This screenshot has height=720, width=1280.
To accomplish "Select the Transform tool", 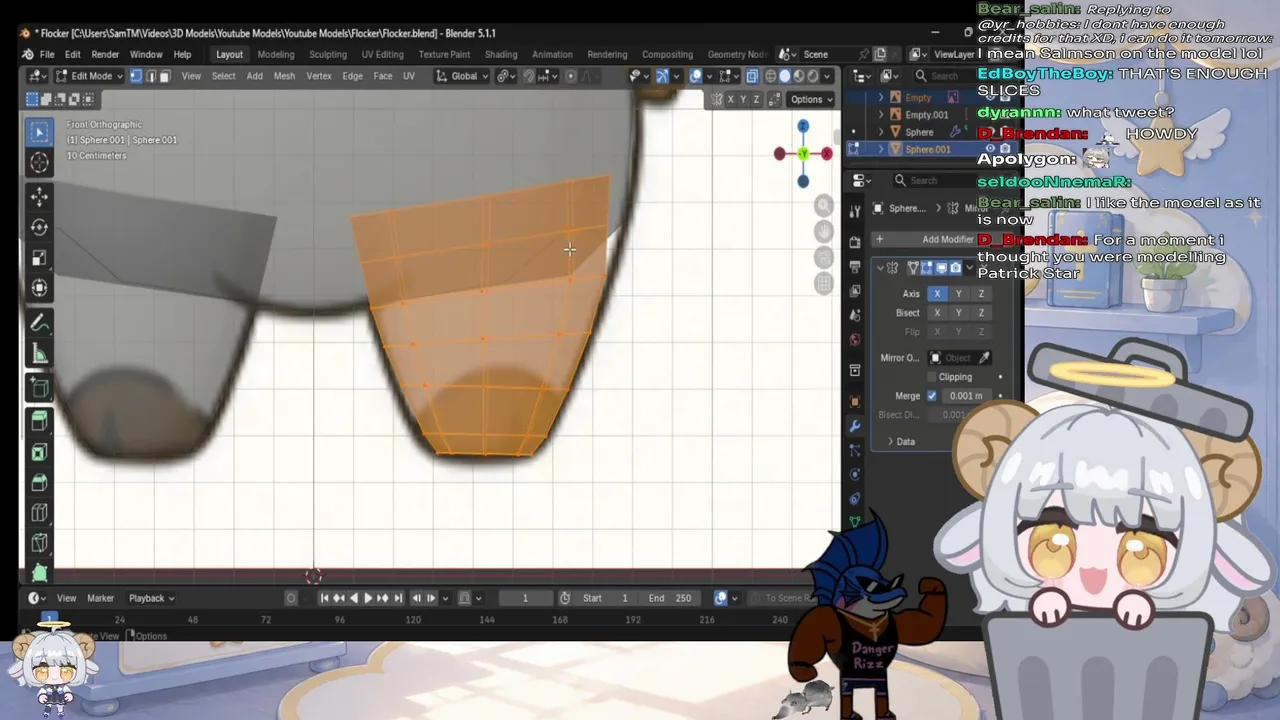I will [40, 289].
